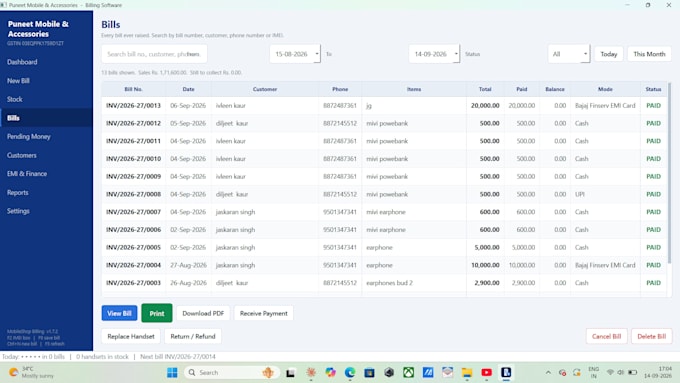The image size is (680, 383).
Task: Open YouTube app on the taskbar
Action: 487,373
